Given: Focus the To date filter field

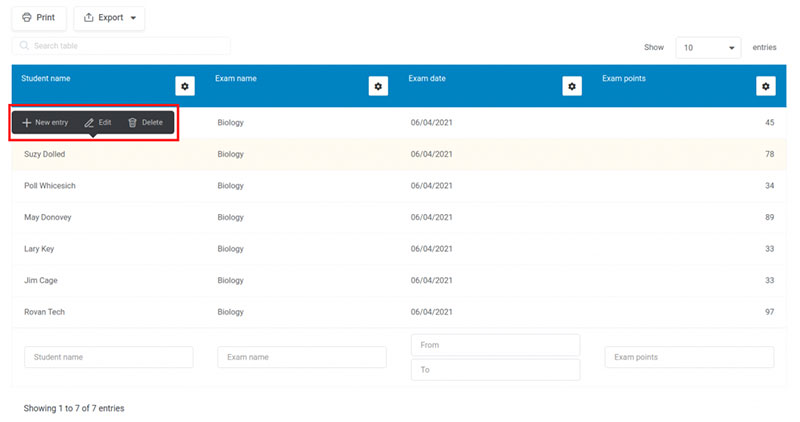Looking at the screenshot, I should tap(495, 369).
